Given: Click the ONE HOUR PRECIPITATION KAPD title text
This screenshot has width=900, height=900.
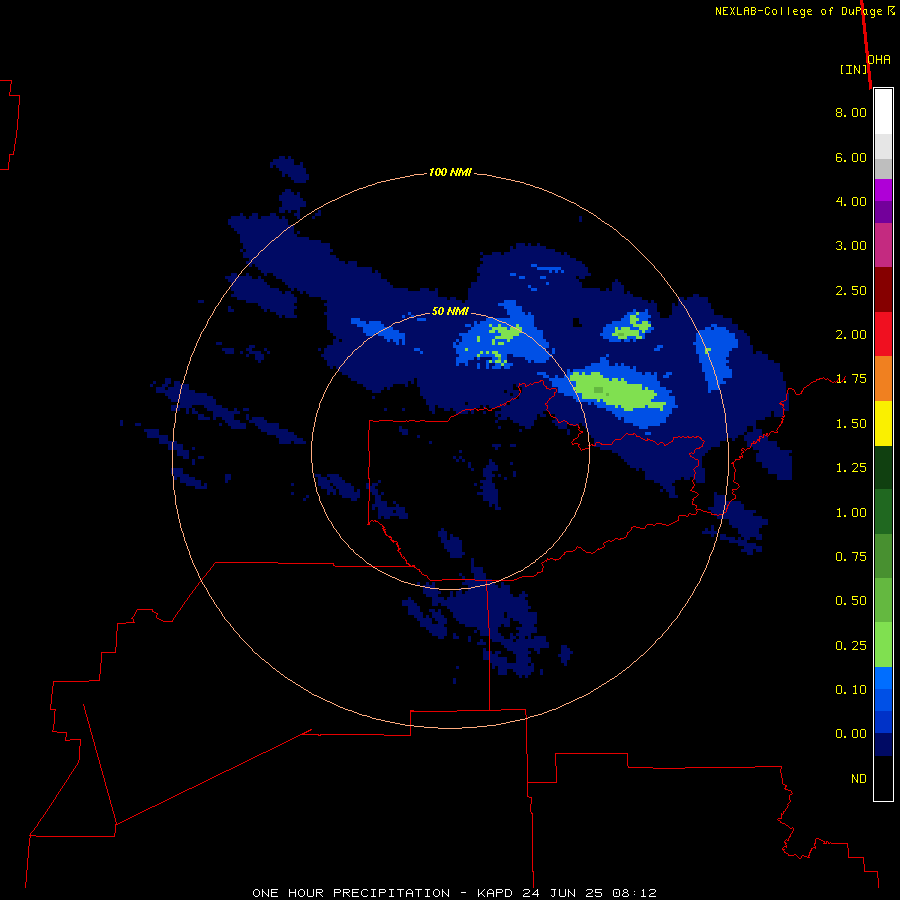Looking at the screenshot, I should pos(454,893).
